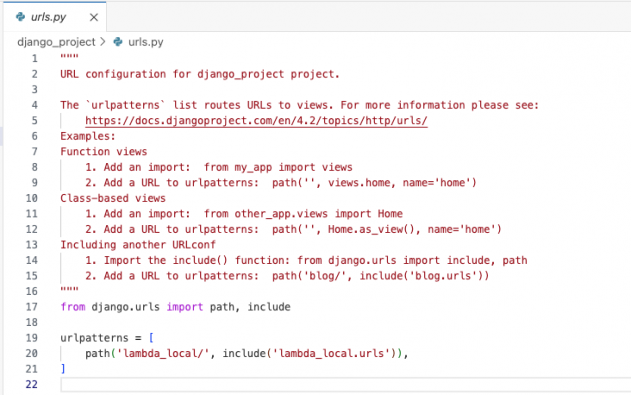Click the breadcrumb chevron after django_project

[x=103, y=41]
